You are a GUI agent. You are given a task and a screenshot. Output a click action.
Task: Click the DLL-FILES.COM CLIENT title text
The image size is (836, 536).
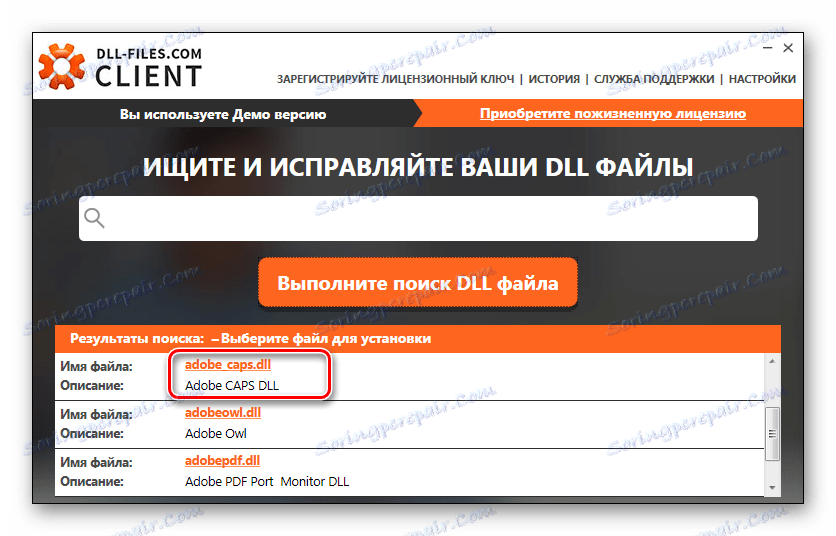(x=149, y=67)
